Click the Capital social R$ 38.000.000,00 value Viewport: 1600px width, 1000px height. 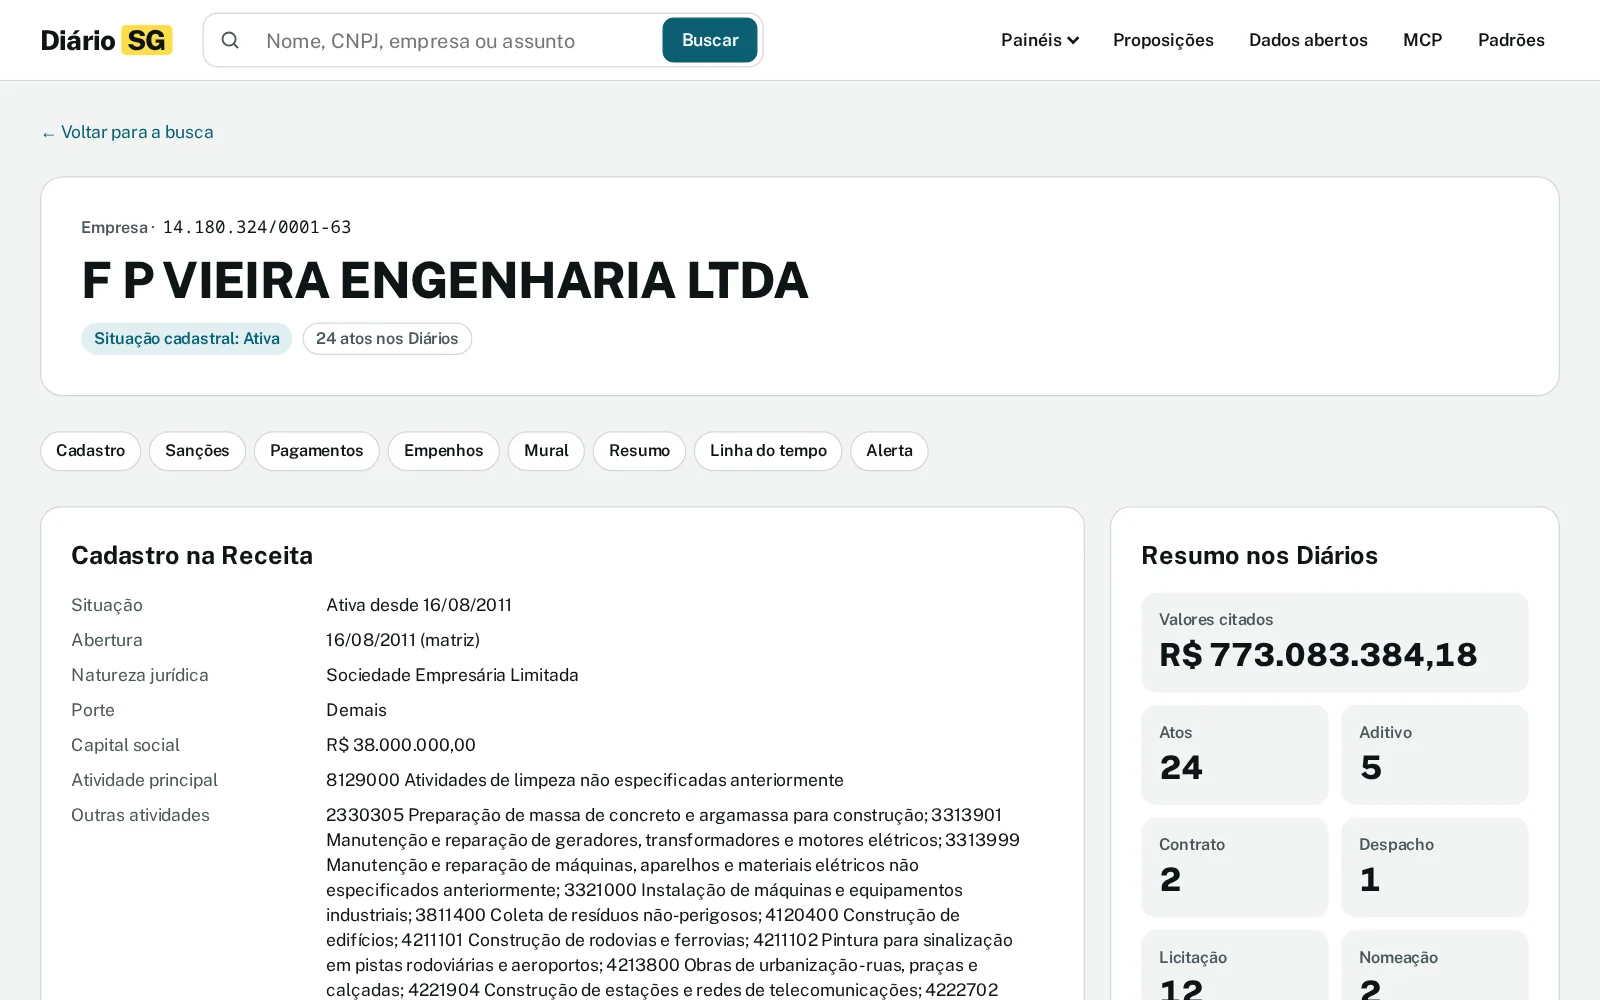pyautogui.click(x=401, y=745)
